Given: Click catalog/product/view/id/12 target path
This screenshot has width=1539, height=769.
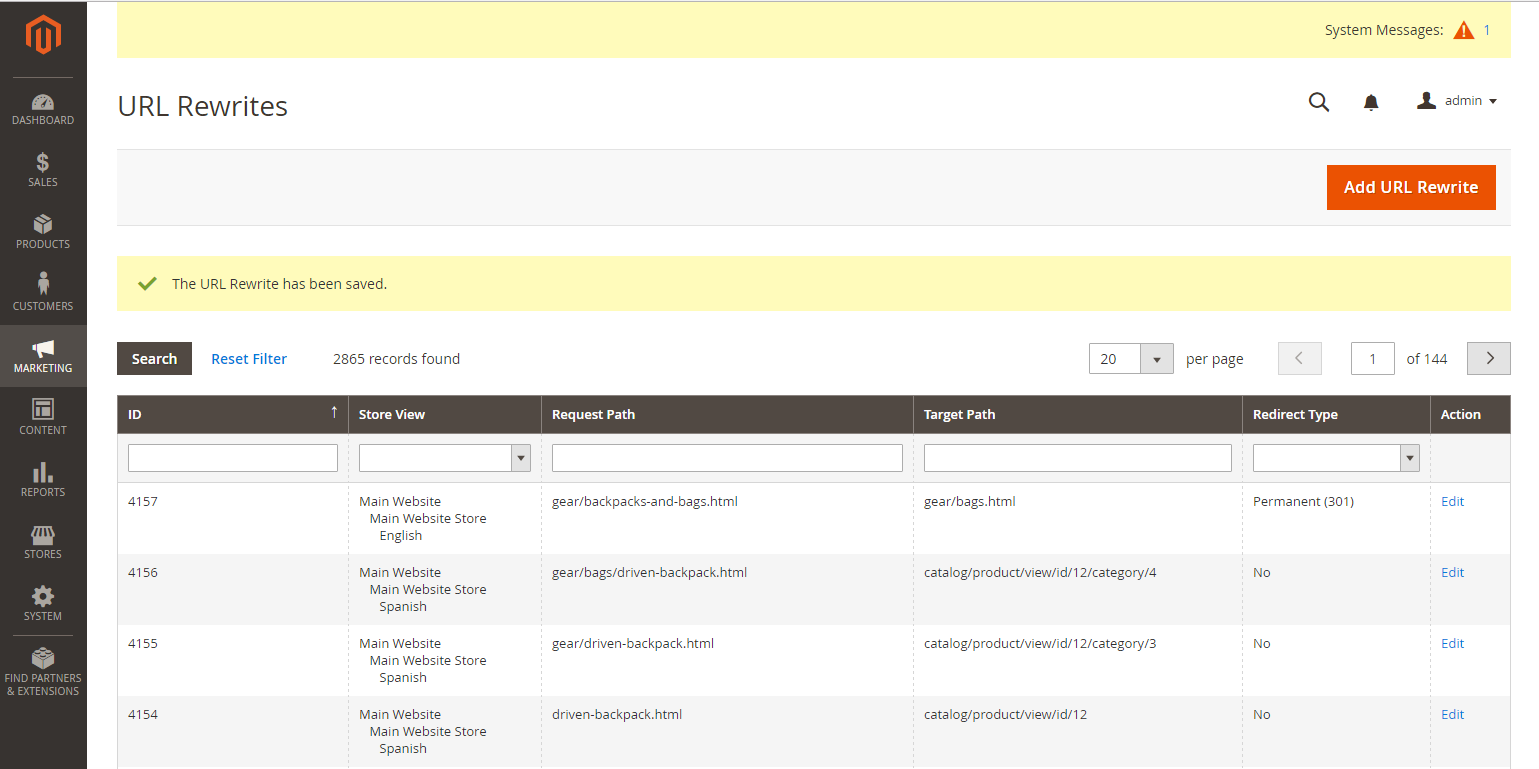Looking at the screenshot, I should pyautogui.click(x=1005, y=714).
